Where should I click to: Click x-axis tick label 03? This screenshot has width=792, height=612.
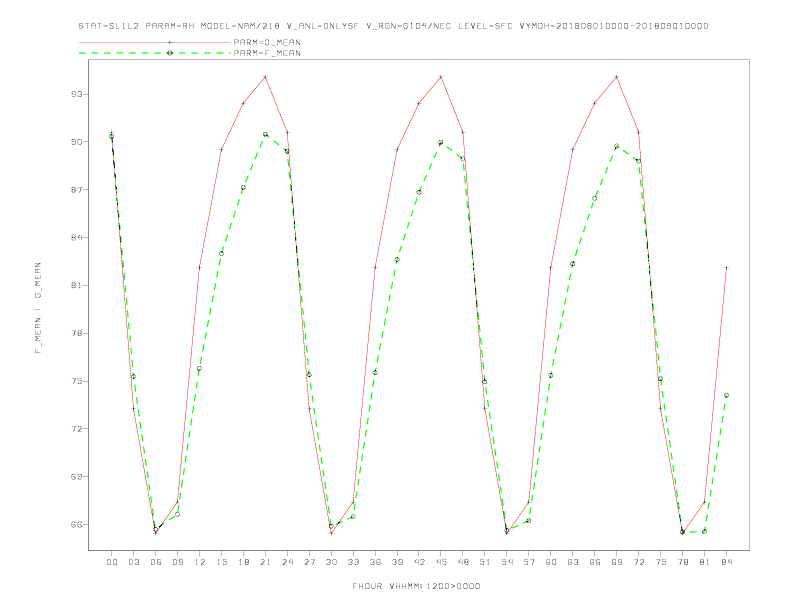[x=133, y=562]
